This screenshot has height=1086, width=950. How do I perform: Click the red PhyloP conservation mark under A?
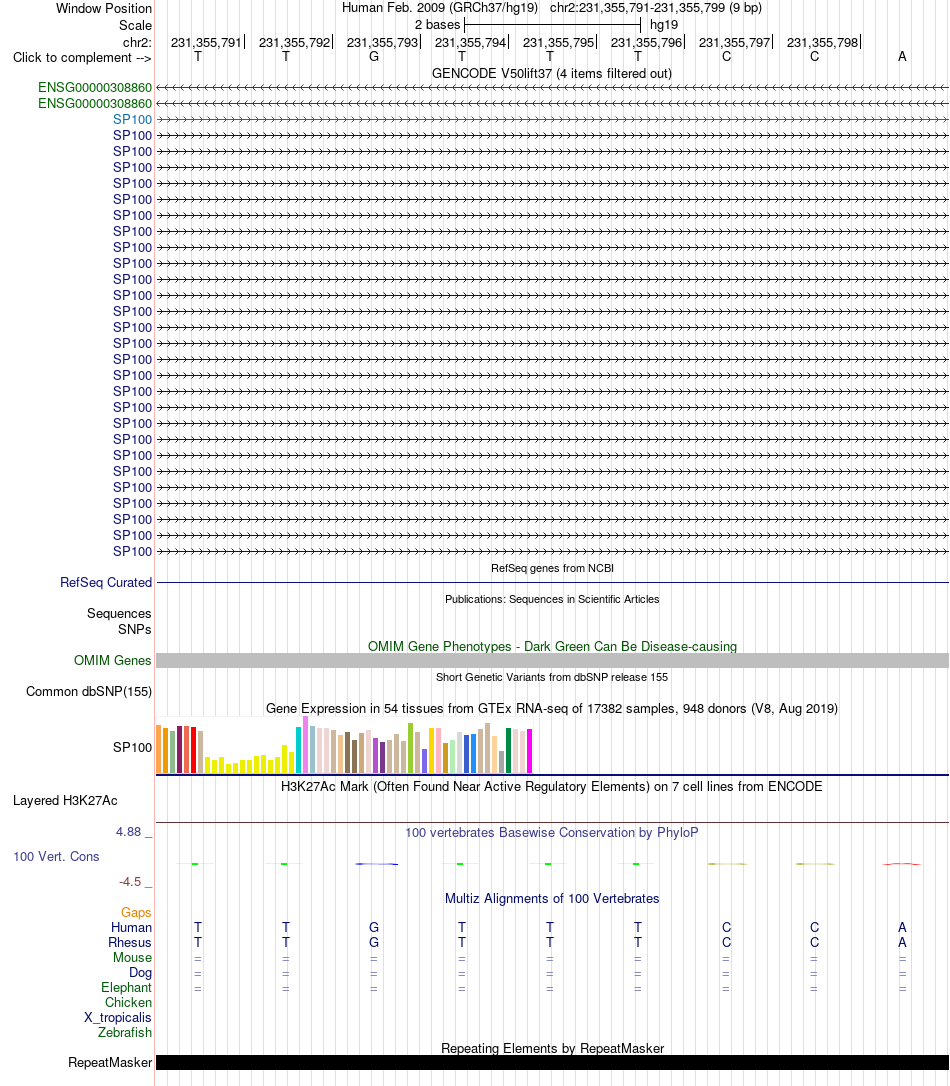(x=902, y=864)
